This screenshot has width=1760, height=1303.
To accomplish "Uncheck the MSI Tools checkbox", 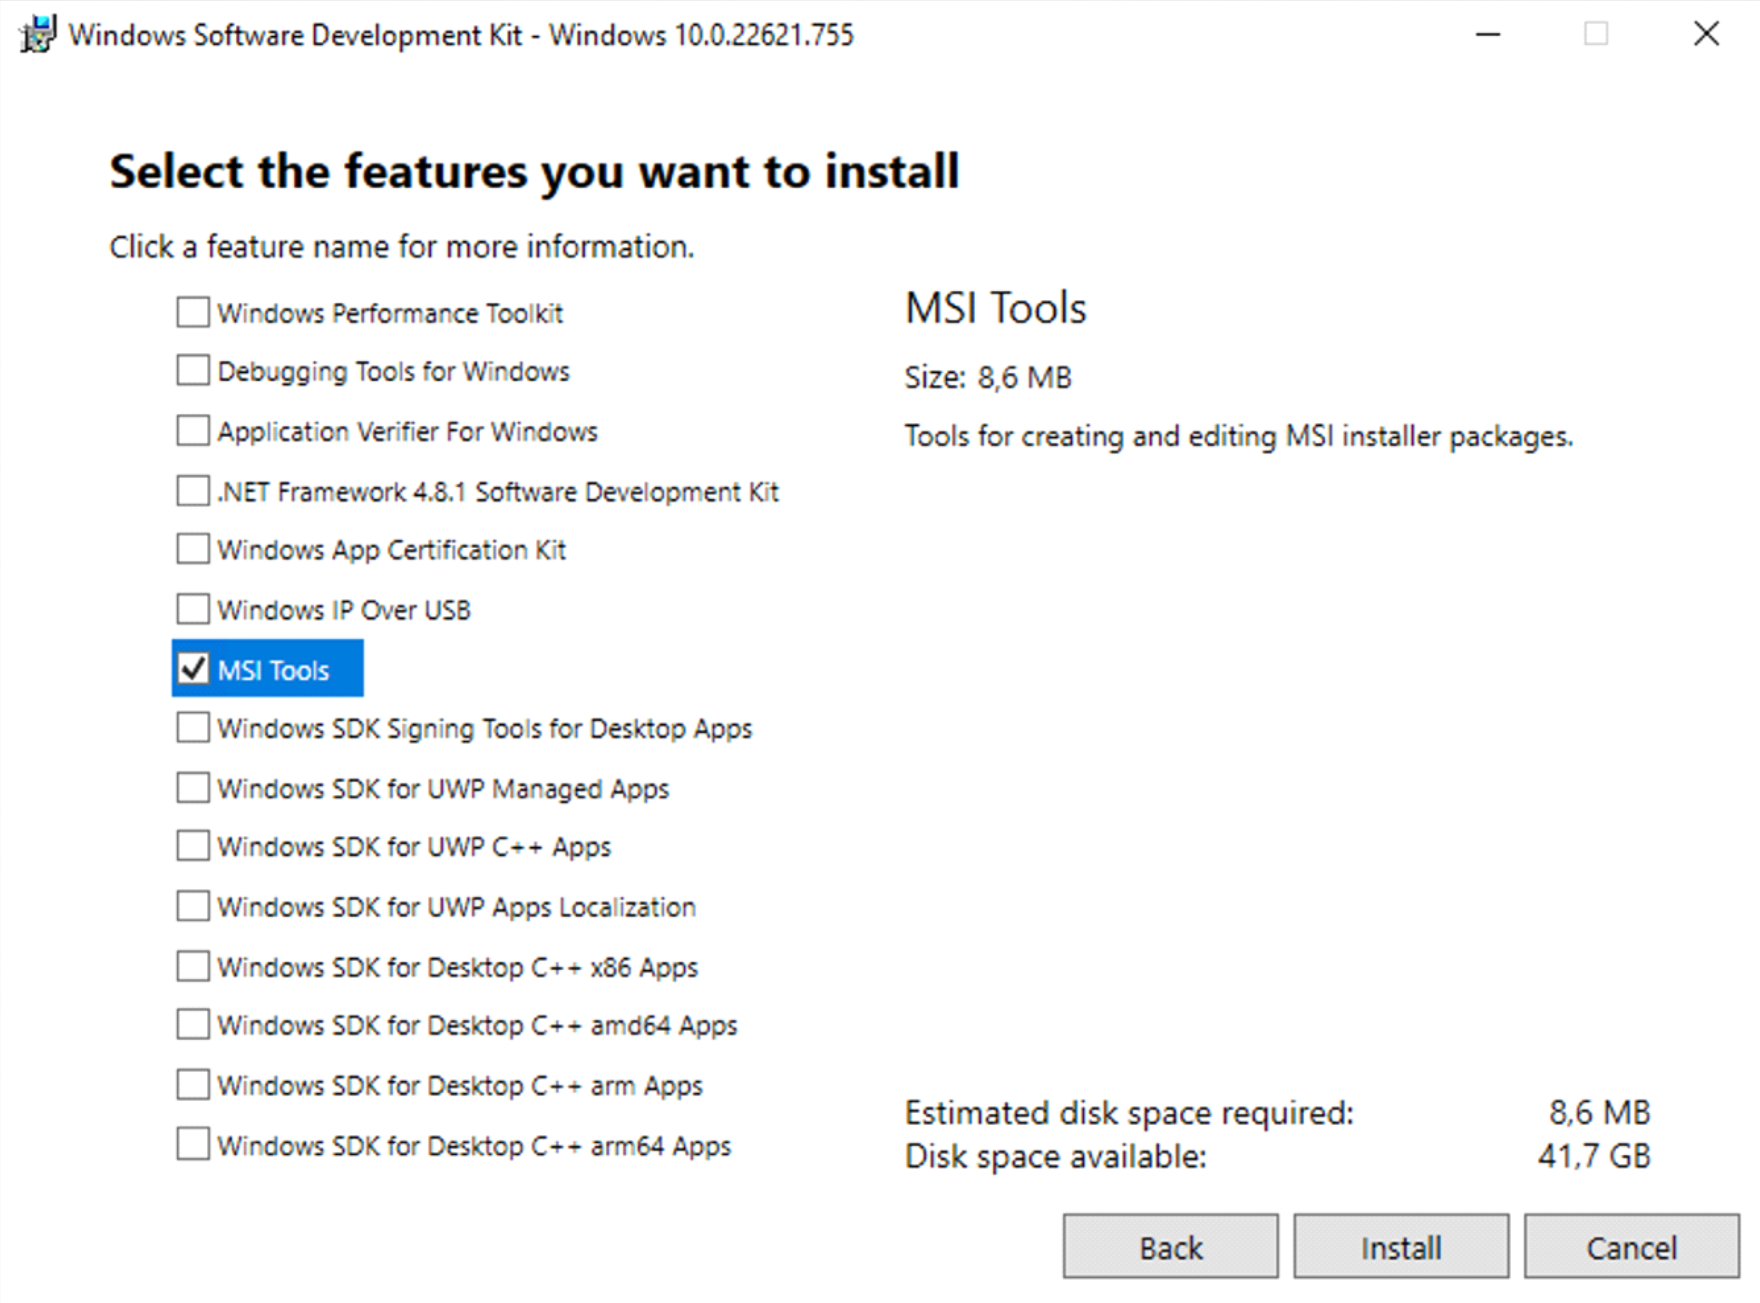I will pyautogui.click(x=193, y=669).
